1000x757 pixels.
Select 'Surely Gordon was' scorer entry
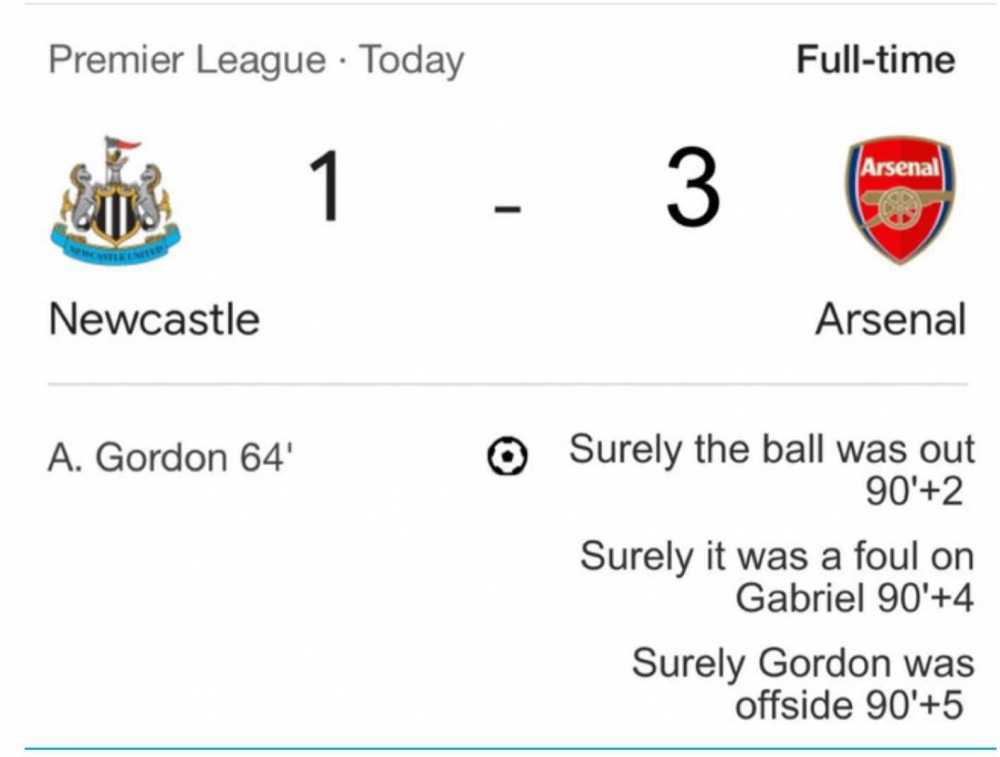click(x=803, y=663)
